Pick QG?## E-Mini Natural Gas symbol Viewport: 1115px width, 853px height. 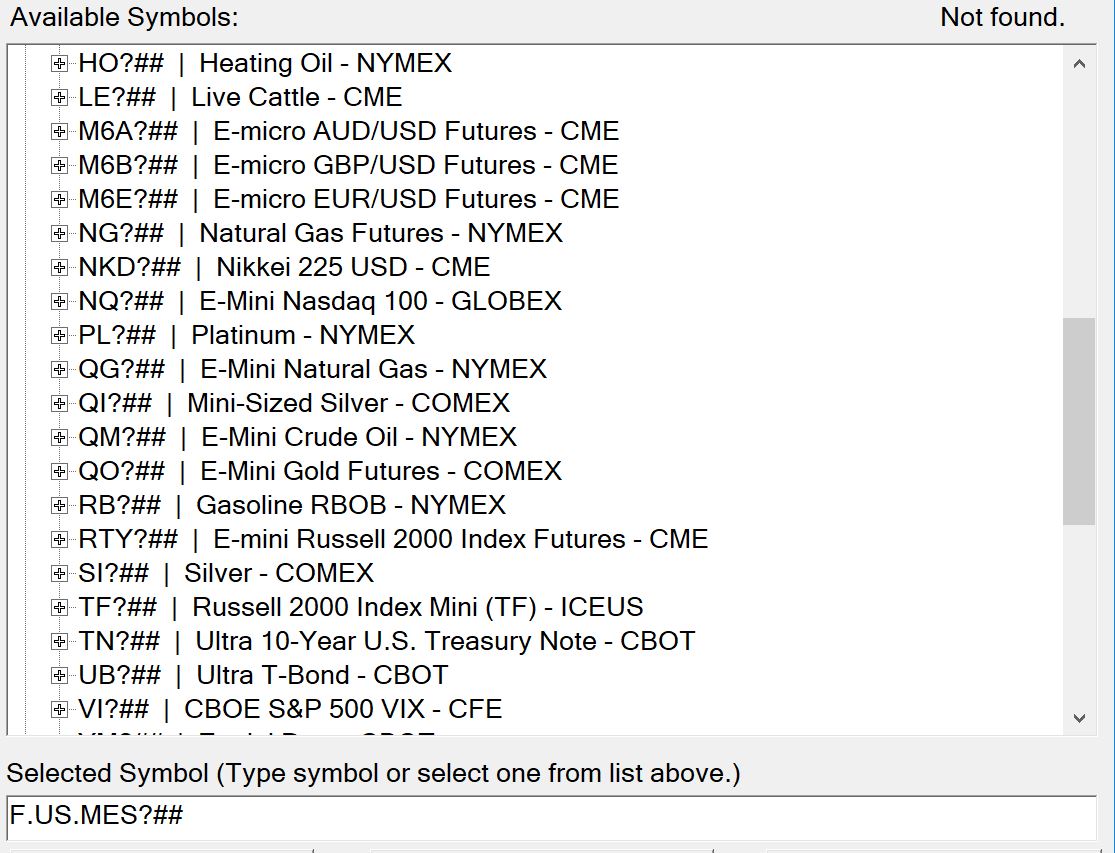(312, 370)
